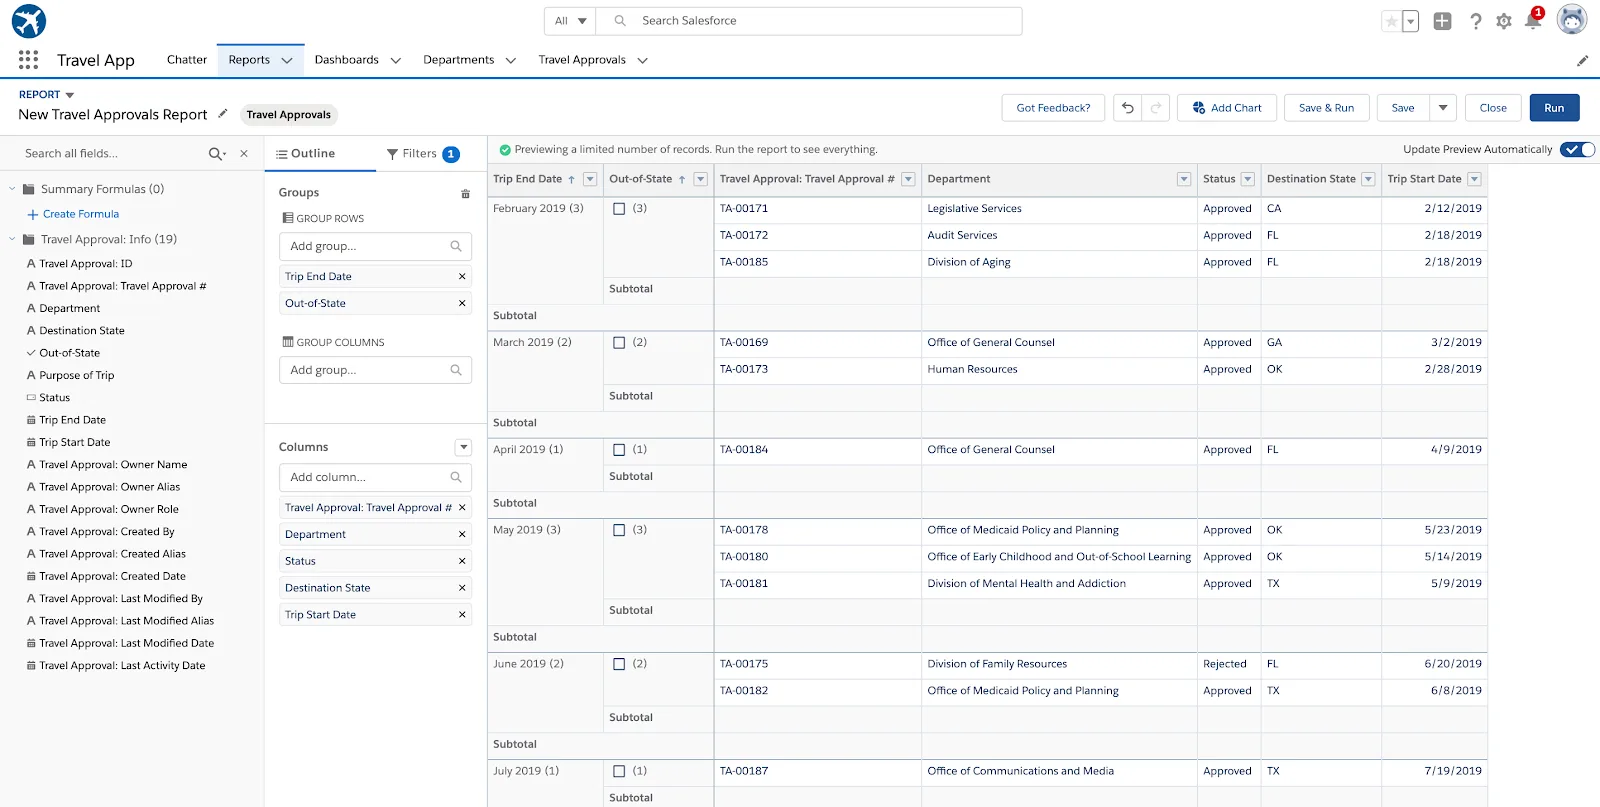Collapse the Summary Formulas folder
The height and width of the screenshot is (807, 1600).
click(12, 189)
